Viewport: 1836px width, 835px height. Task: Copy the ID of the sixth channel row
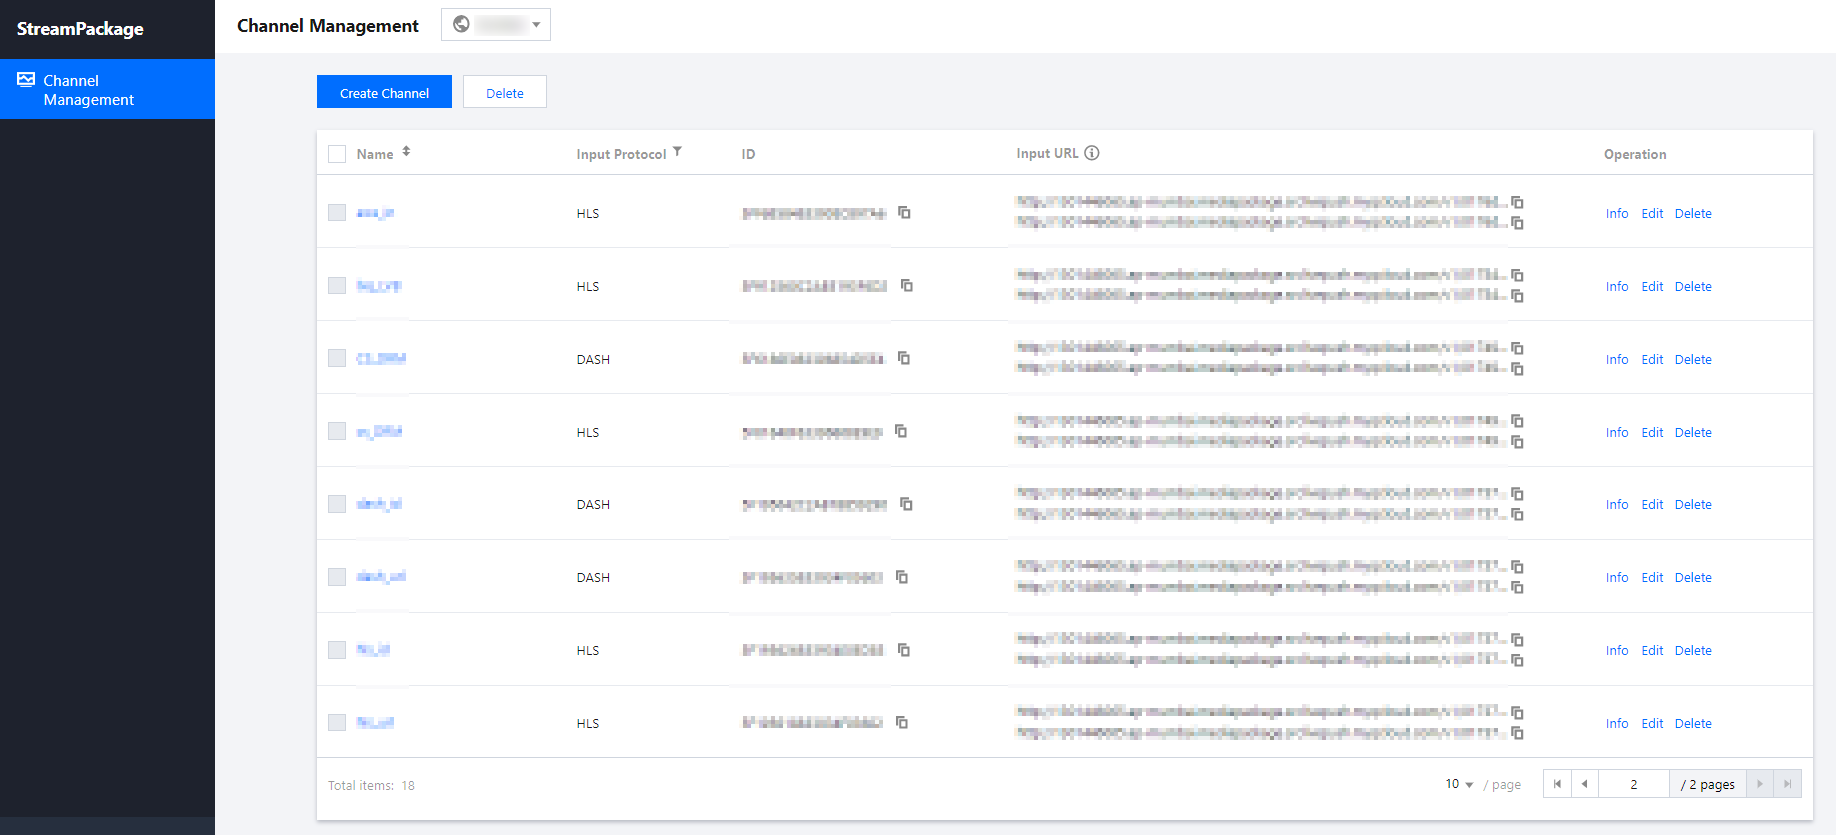pos(902,577)
